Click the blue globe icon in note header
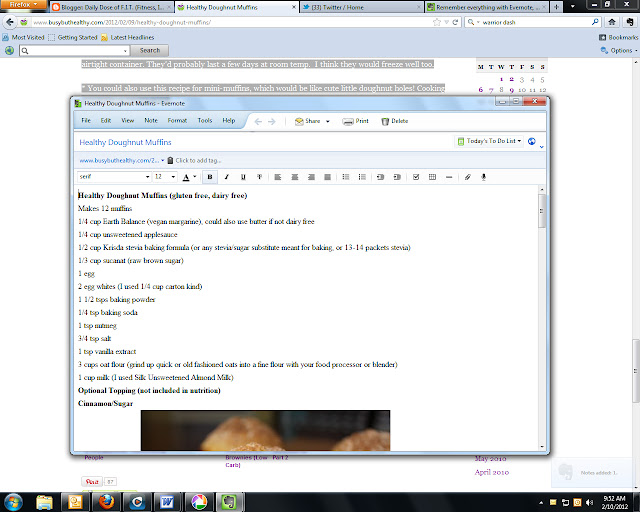The image size is (640, 512). tap(531, 141)
